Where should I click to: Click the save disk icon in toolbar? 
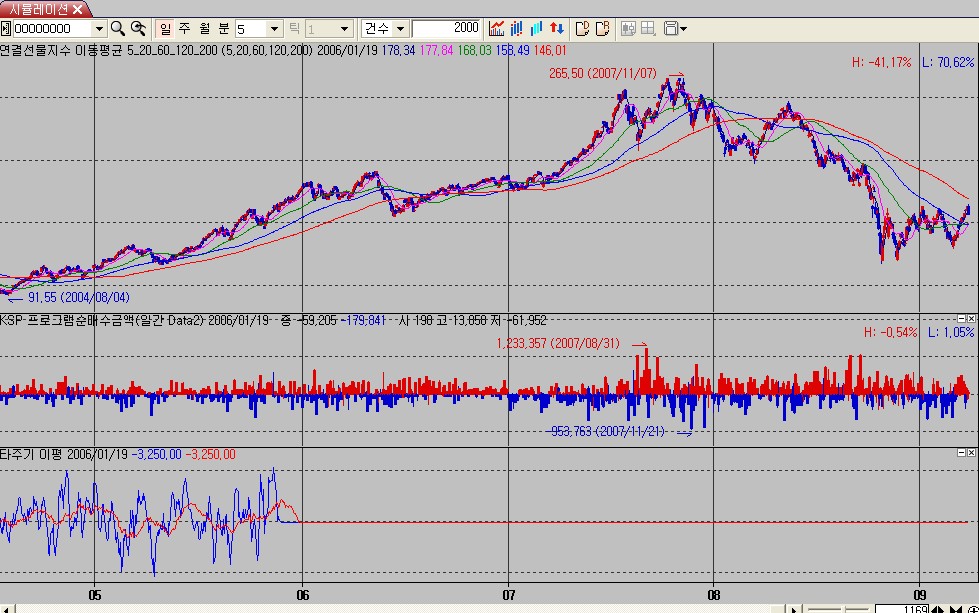672,29
